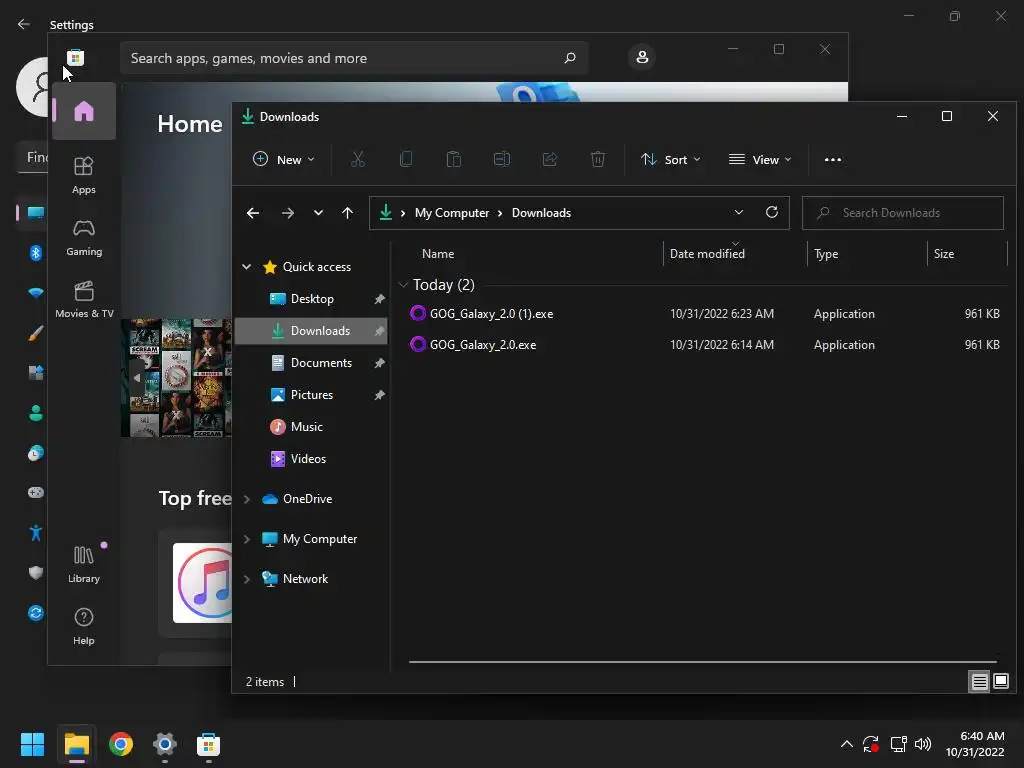Click the horizontal scrollbar in file list
Screen dimensions: 1024x768
pos(703,662)
